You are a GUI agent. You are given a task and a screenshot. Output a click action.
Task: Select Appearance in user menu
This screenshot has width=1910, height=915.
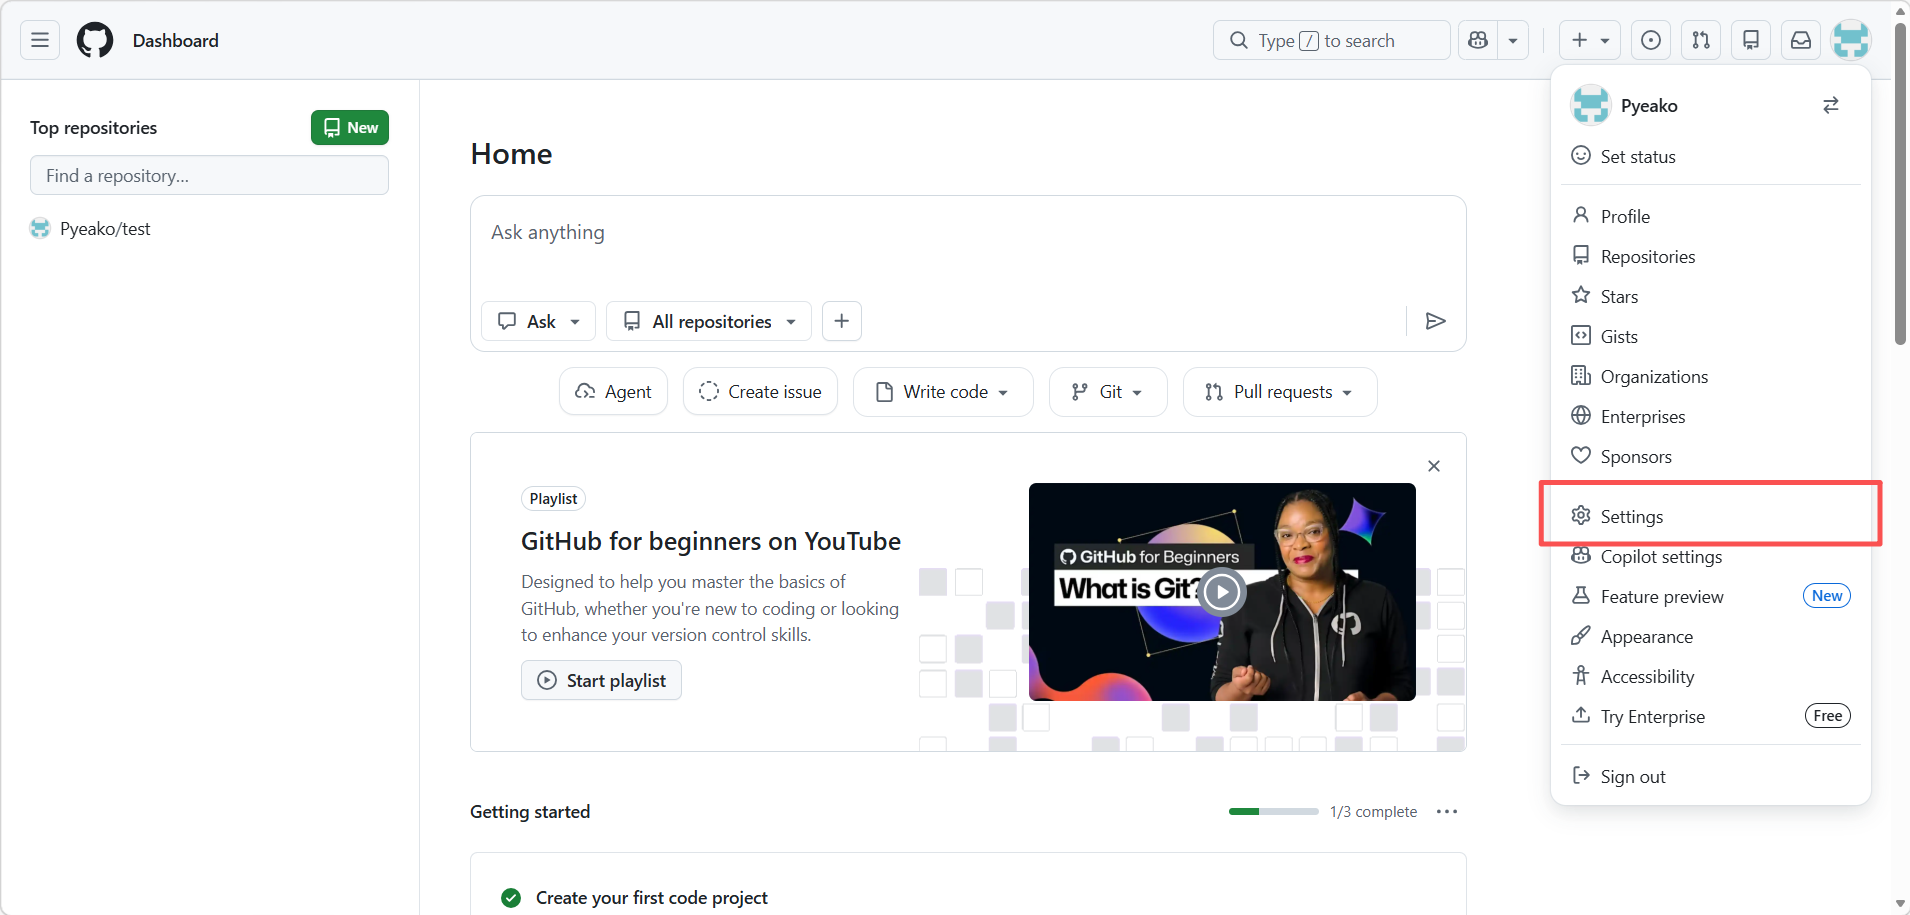coord(1711,636)
